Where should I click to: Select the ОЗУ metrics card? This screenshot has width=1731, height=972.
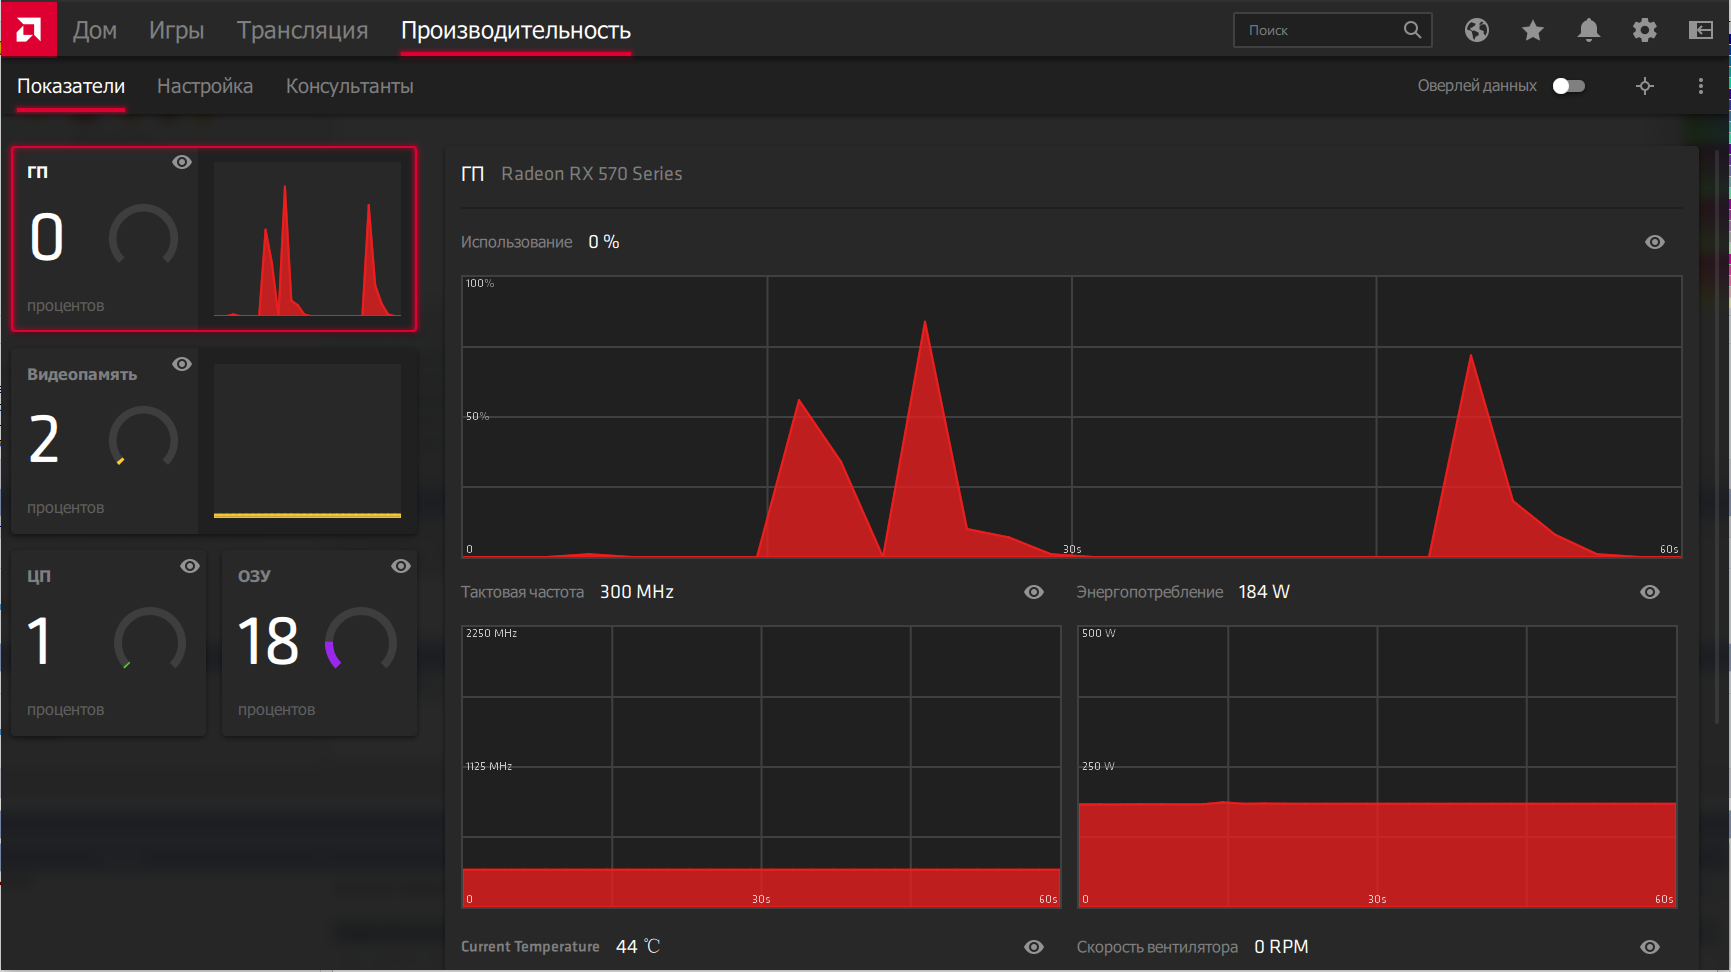(320, 643)
